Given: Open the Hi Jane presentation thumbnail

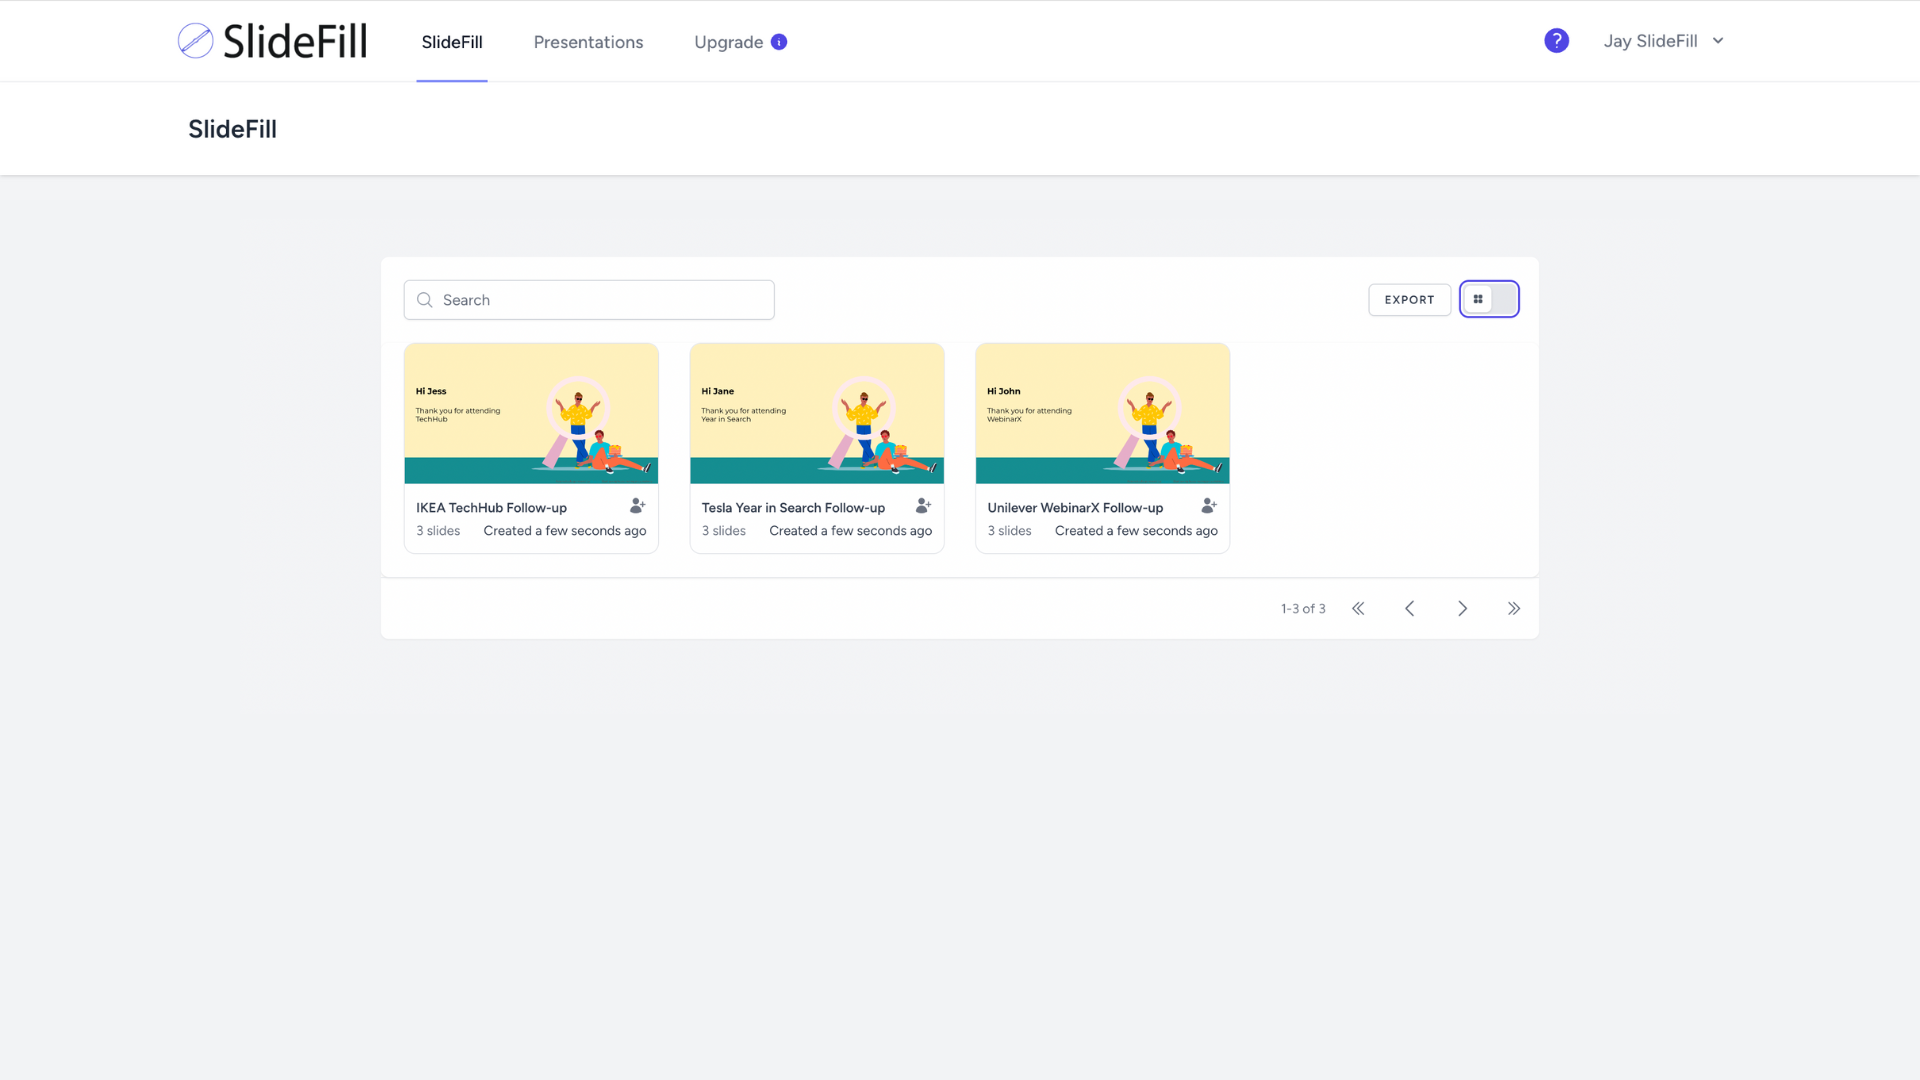Looking at the screenshot, I should click(817, 414).
